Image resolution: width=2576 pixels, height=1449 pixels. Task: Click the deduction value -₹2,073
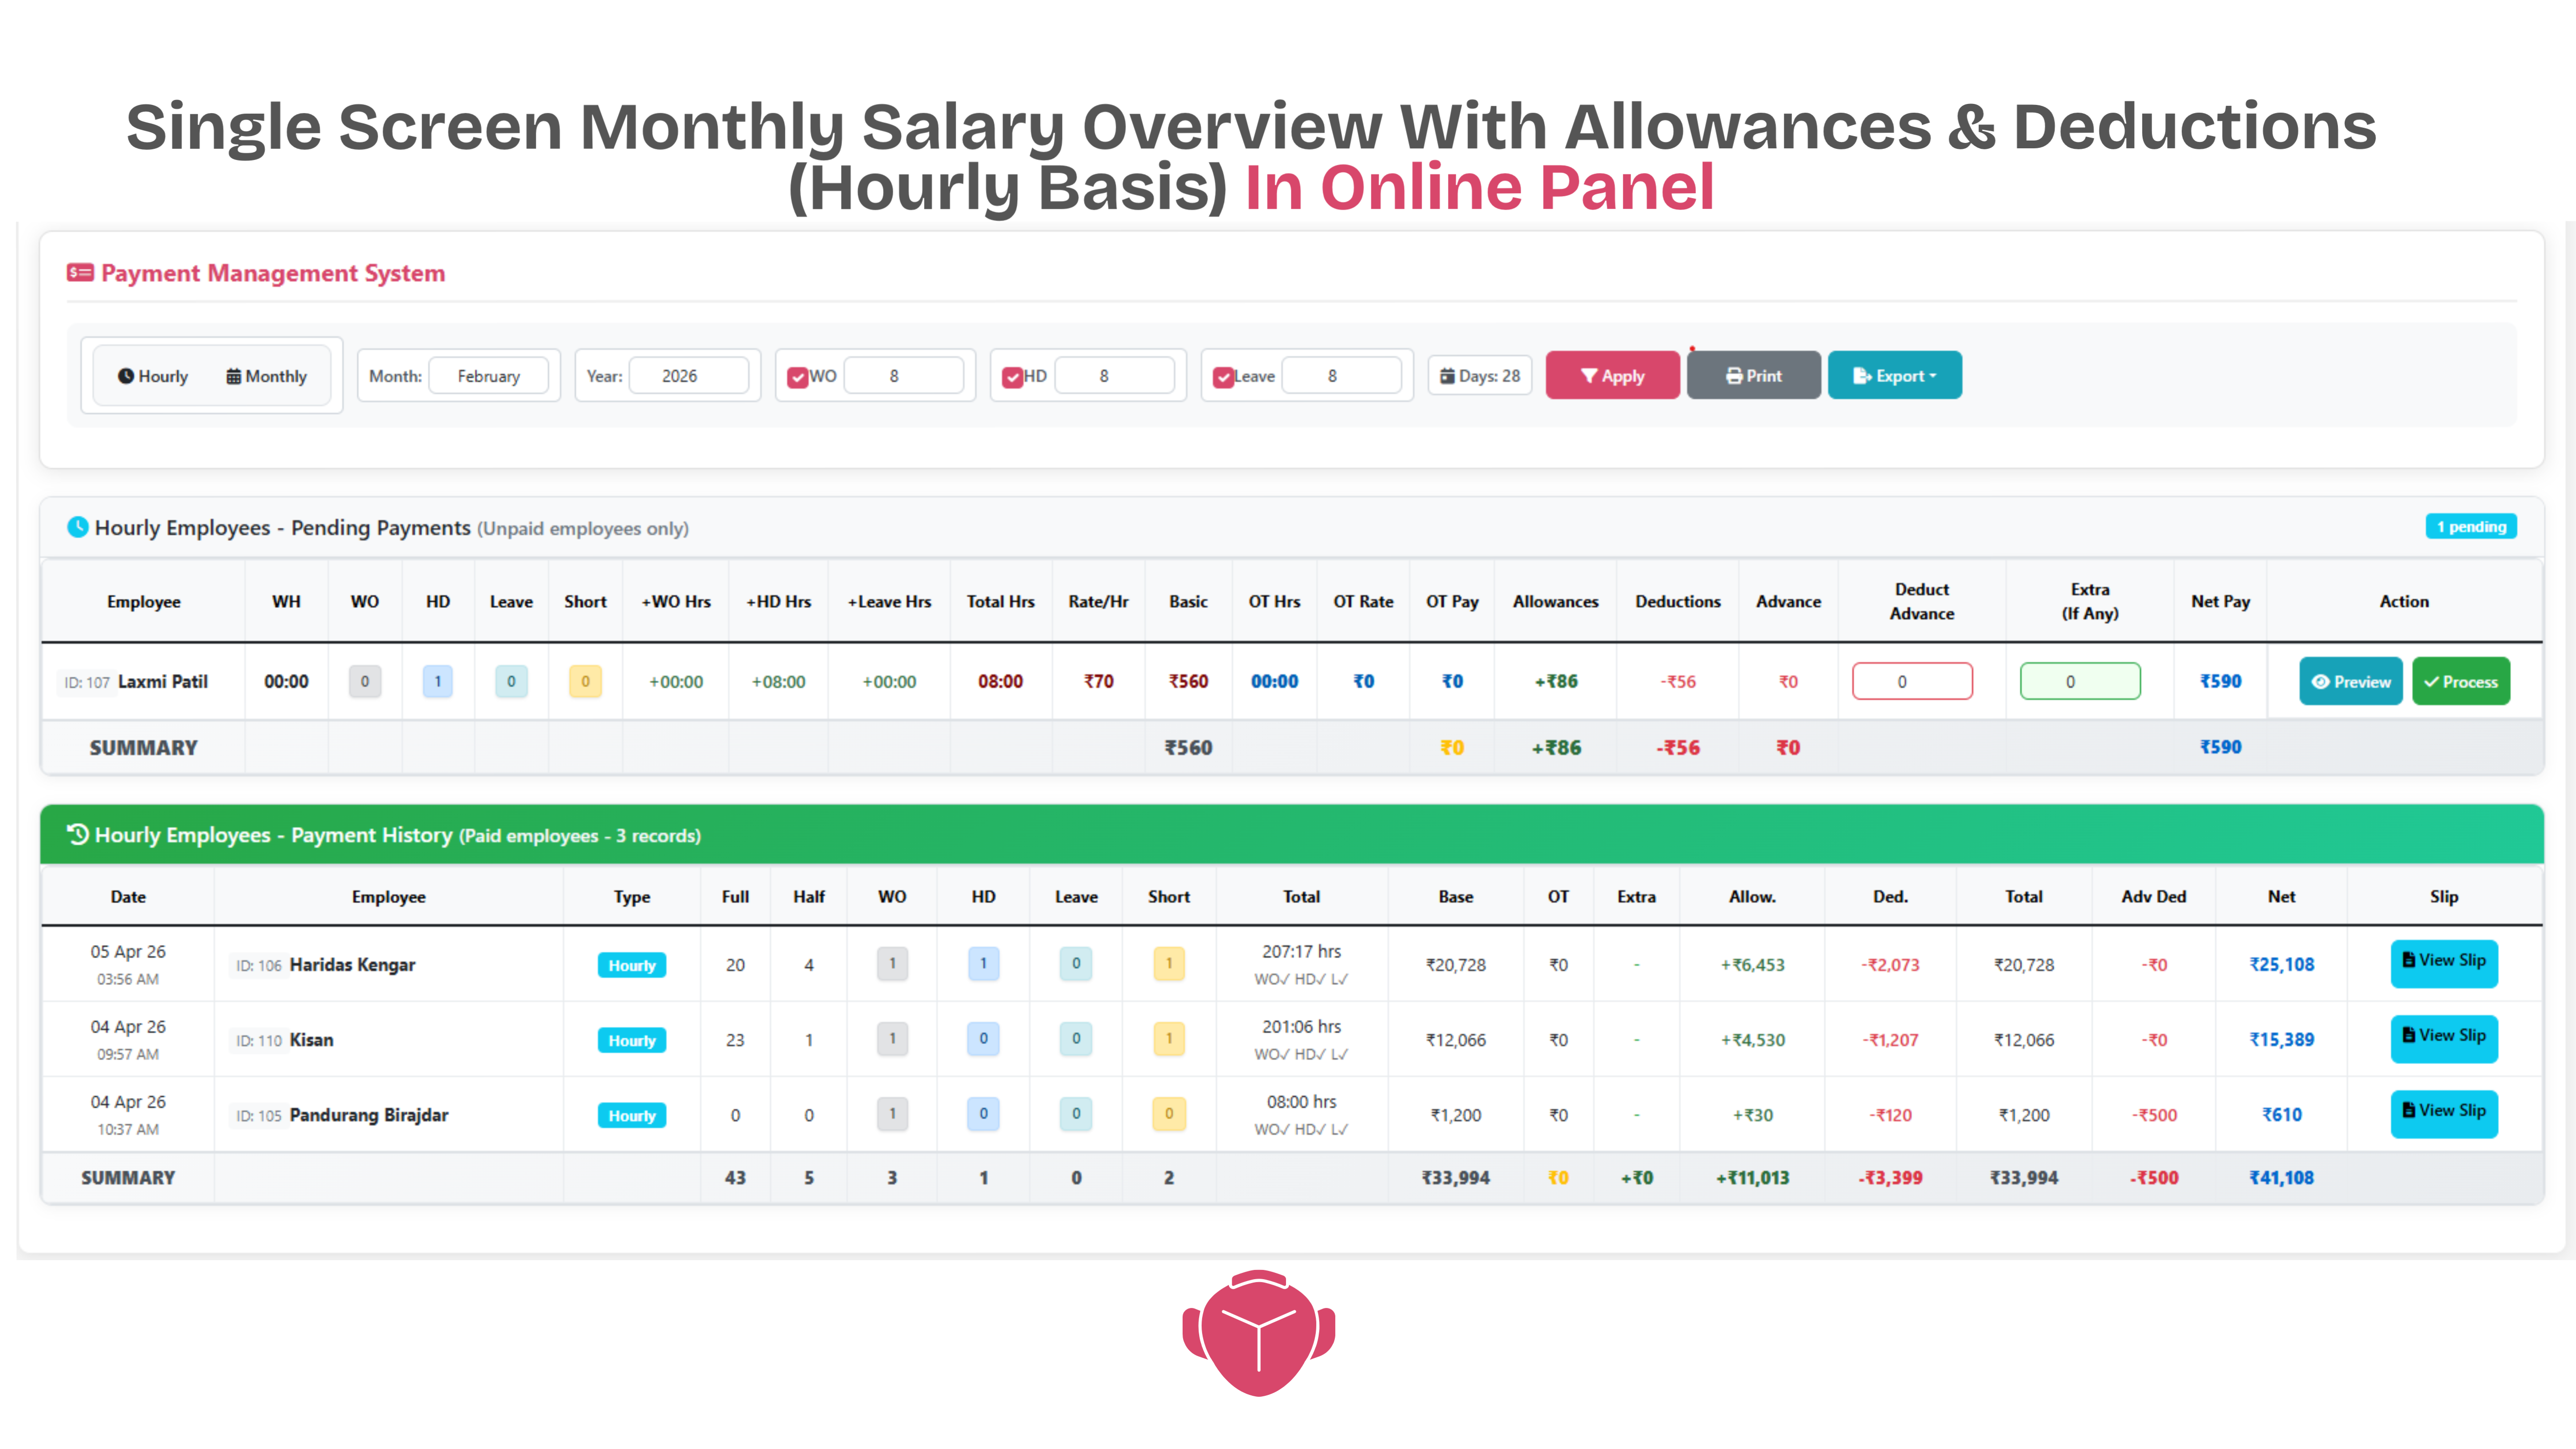pos(1890,965)
